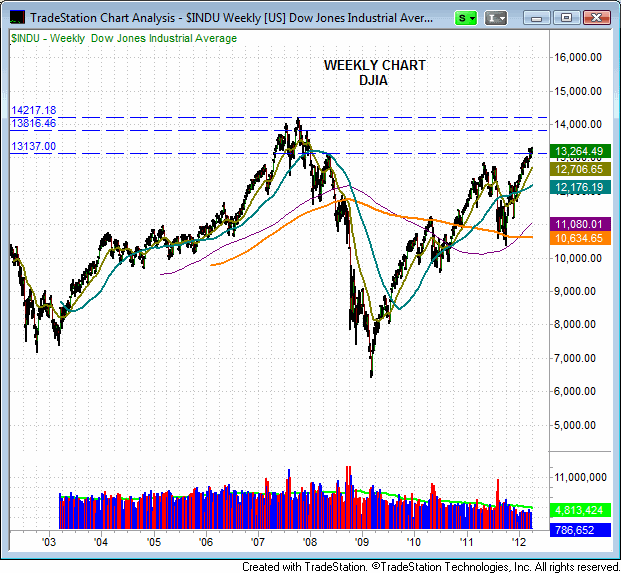The image size is (621, 573).
Task: Click the $INDU Weekly status line text
Action: (124, 38)
